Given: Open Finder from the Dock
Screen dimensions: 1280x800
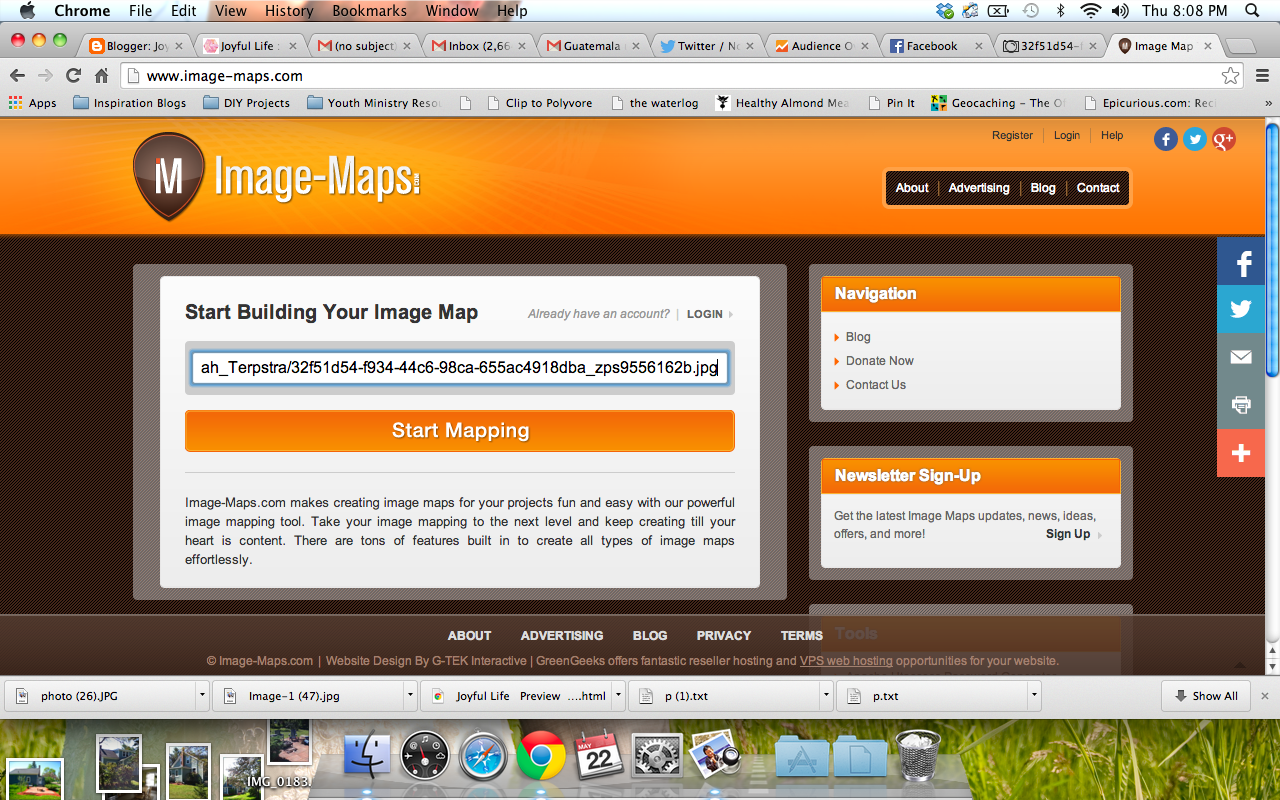Looking at the screenshot, I should [x=367, y=754].
